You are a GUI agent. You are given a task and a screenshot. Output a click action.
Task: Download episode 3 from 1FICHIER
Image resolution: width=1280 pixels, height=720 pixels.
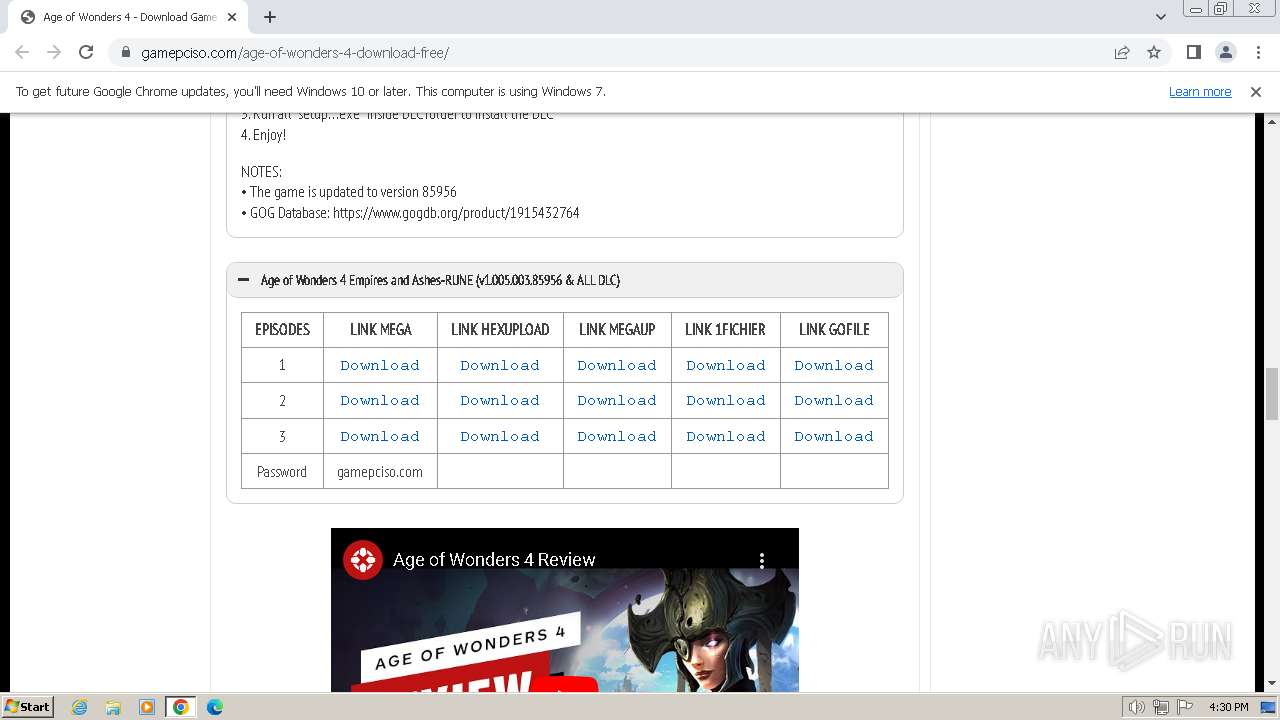726,436
